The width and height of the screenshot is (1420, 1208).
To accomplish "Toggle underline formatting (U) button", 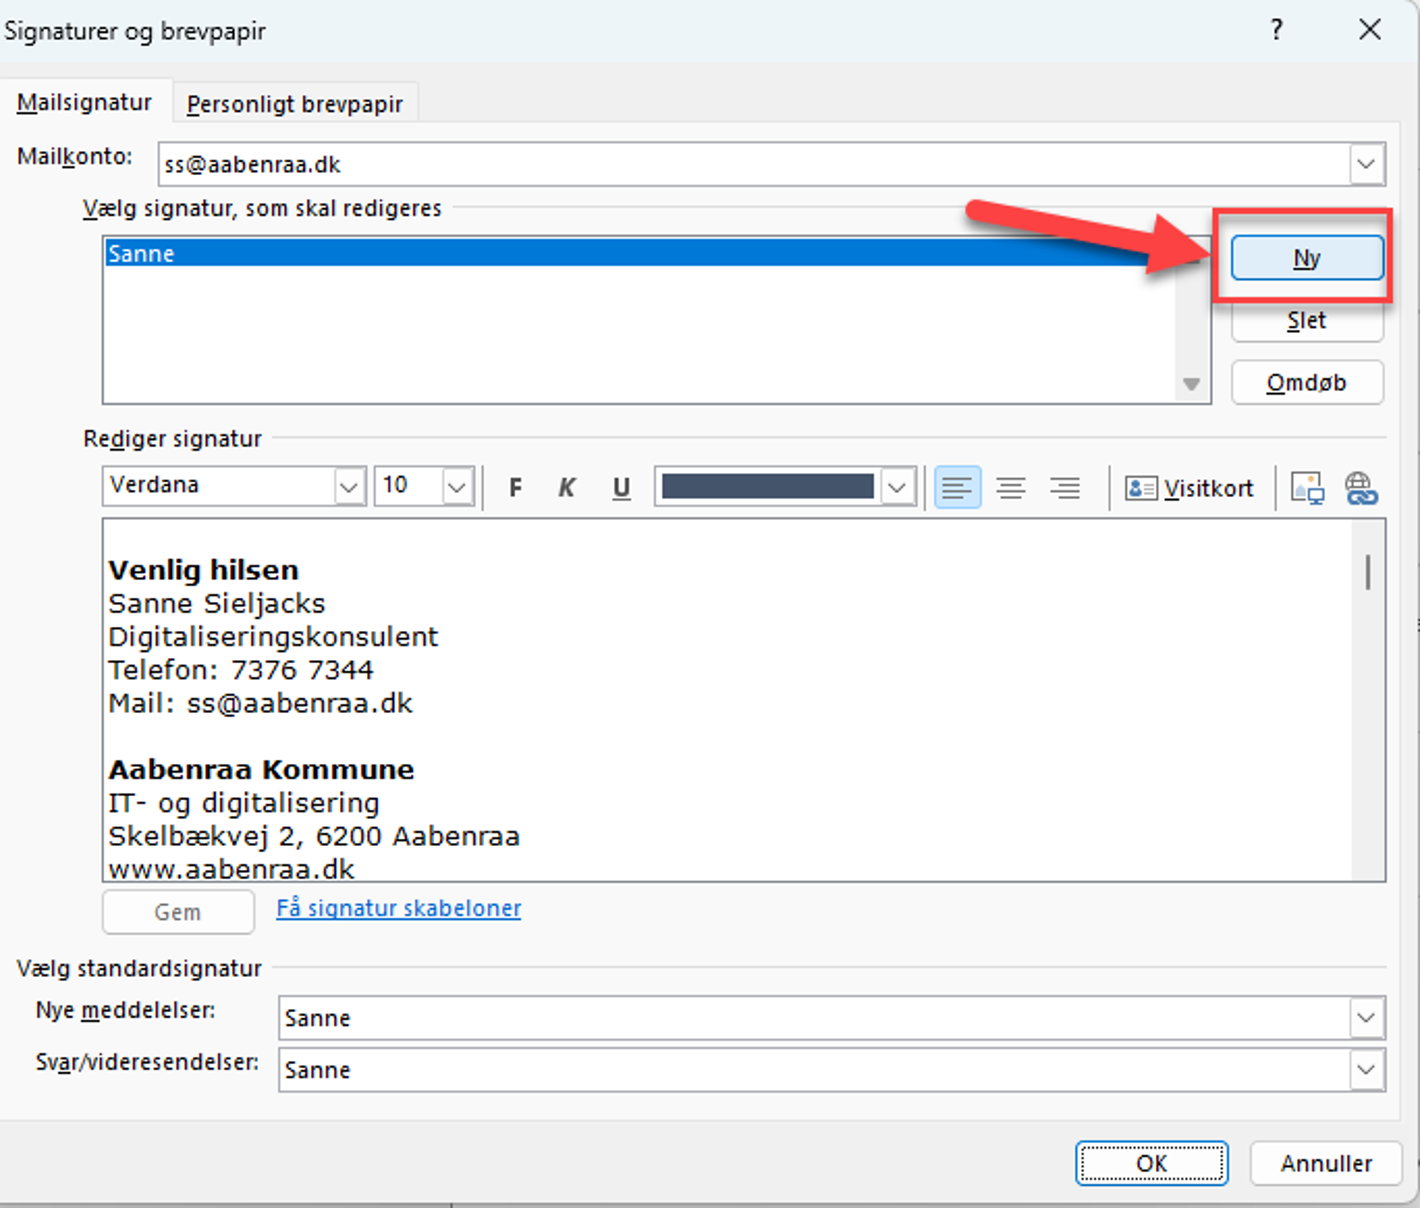I will tap(621, 488).
